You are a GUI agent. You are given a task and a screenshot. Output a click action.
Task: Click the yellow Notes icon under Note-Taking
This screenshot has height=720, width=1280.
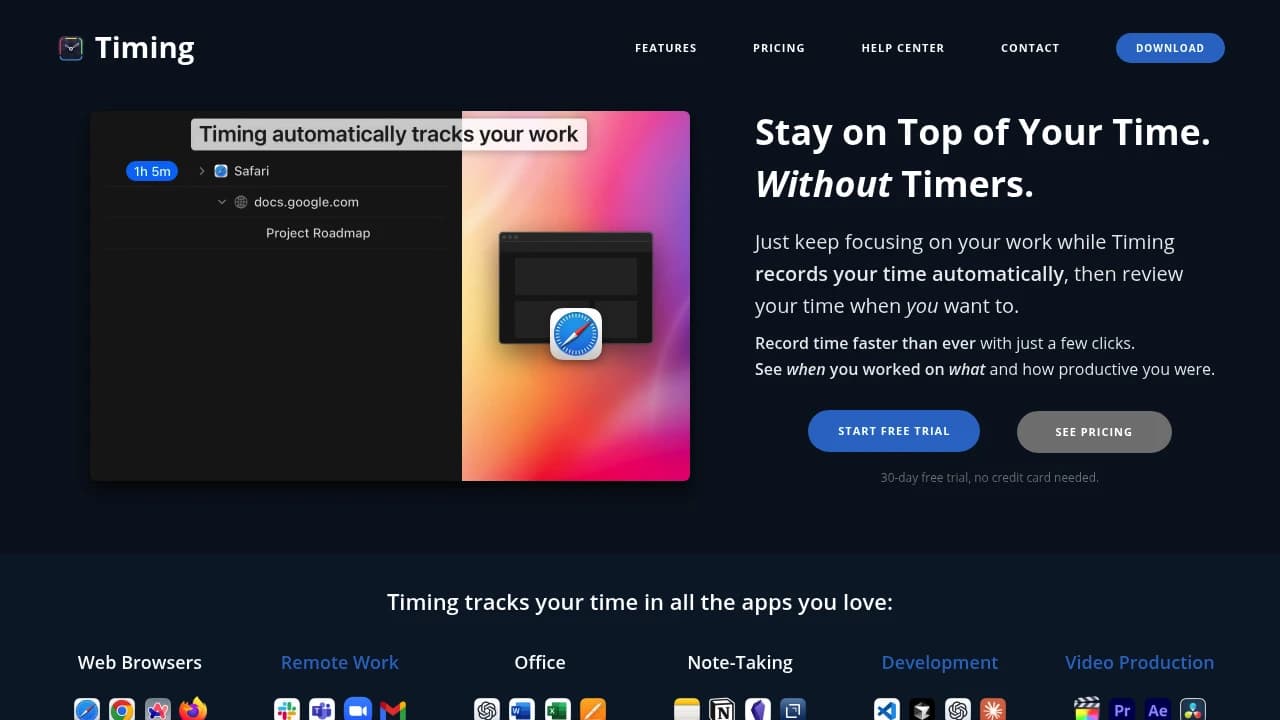(687, 709)
